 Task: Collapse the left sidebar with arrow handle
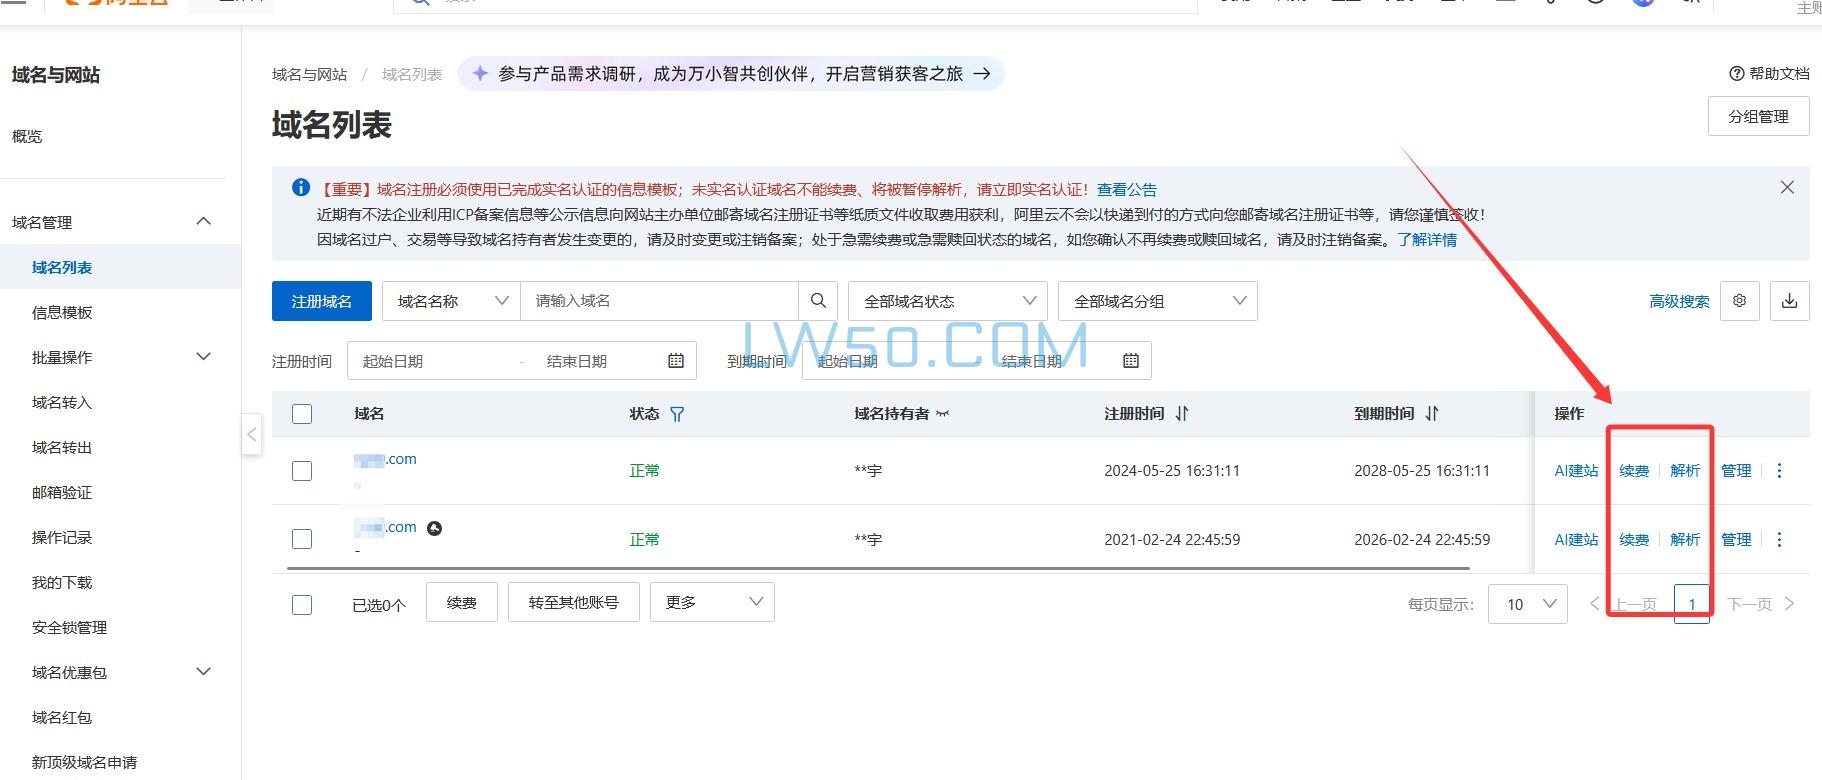(x=252, y=435)
